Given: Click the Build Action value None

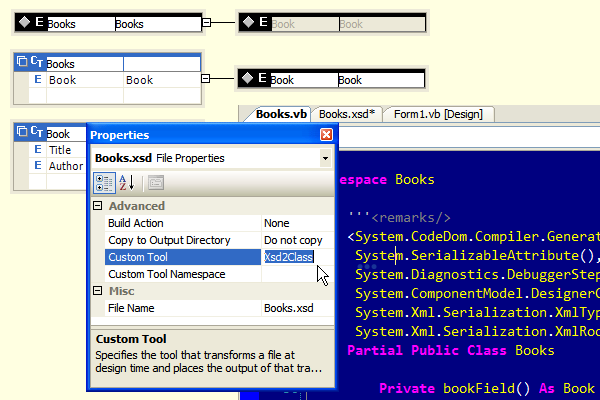Looking at the screenshot, I should coord(298,223).
